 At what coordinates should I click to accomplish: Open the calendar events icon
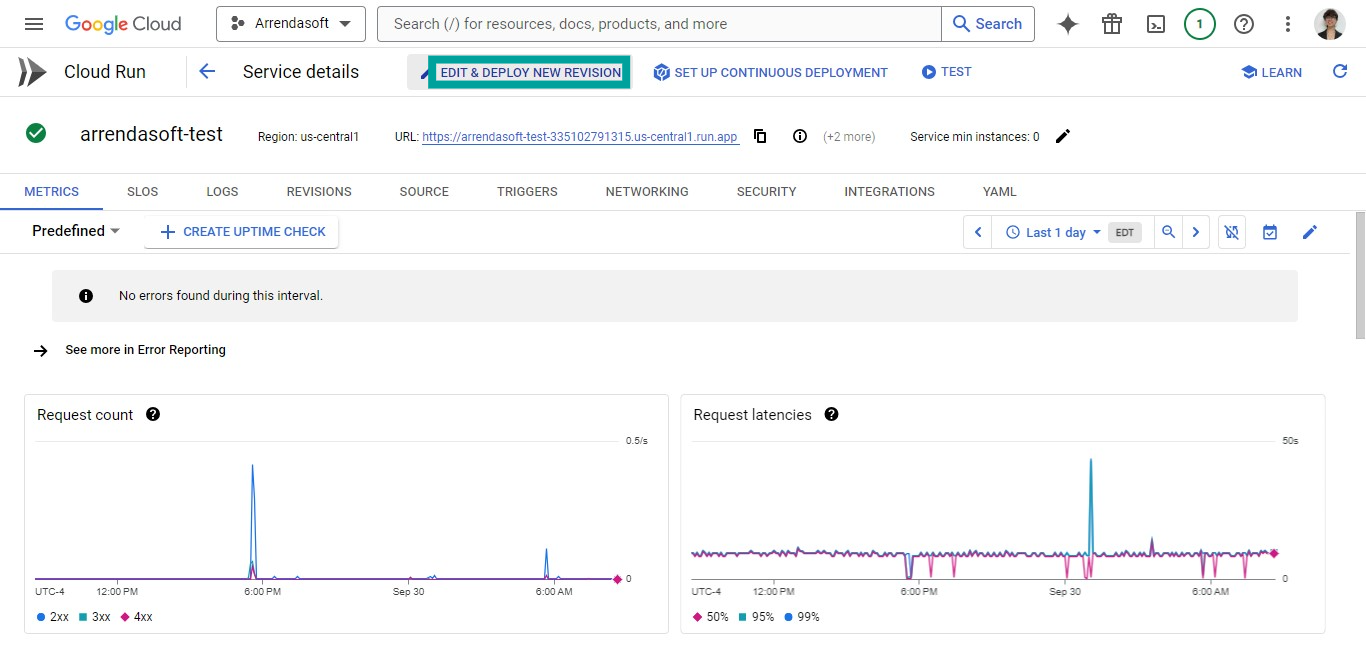pos(1270,232)
